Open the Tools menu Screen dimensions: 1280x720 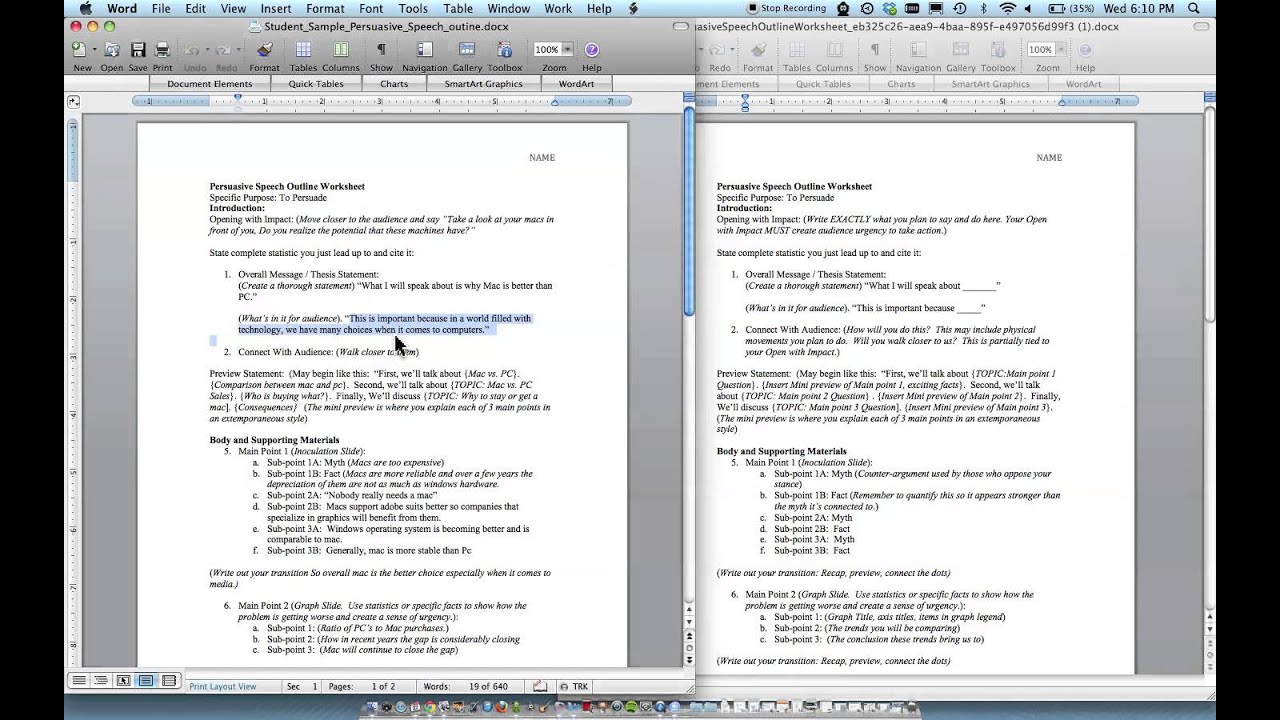point(413,9)
